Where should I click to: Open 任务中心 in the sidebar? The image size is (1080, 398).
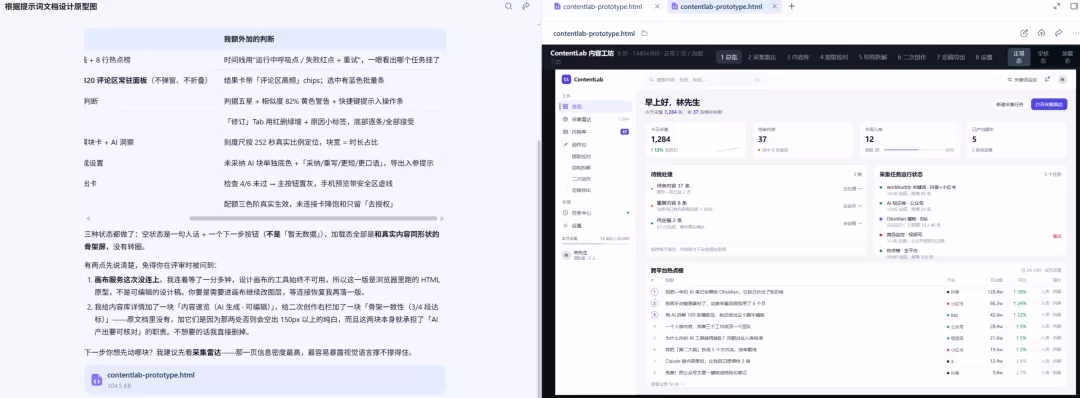pyautogui.click(x=595, y=213)
